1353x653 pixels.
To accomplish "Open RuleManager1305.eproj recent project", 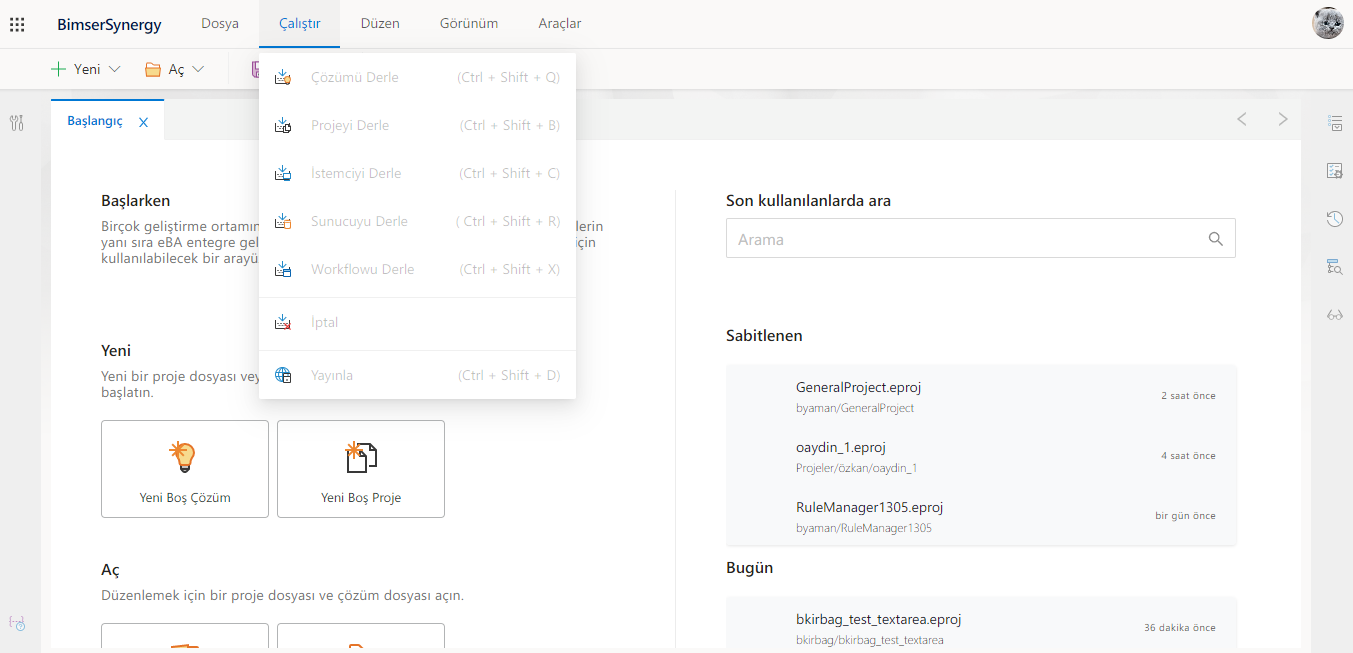I will tap(869, 507).
